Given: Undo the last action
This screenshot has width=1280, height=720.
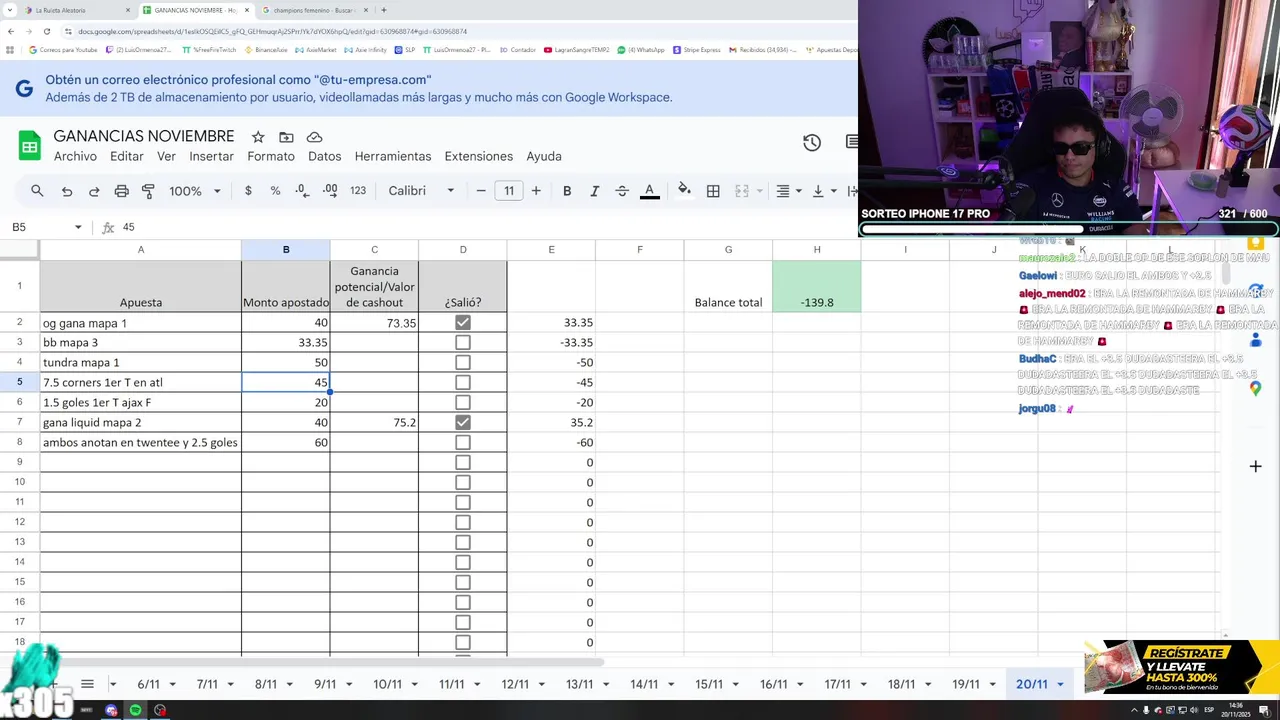Looking at the screenshot, I should tap(67, 191).
